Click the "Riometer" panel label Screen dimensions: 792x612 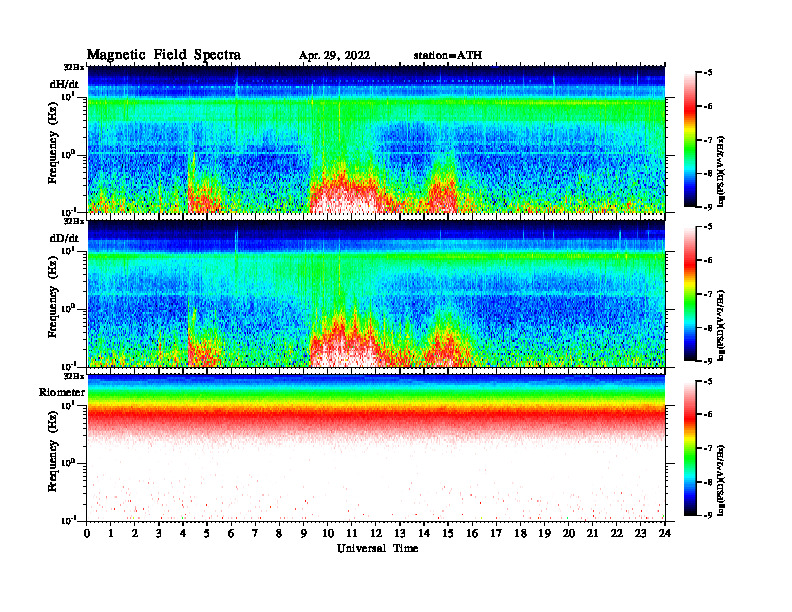pos(62,392)
